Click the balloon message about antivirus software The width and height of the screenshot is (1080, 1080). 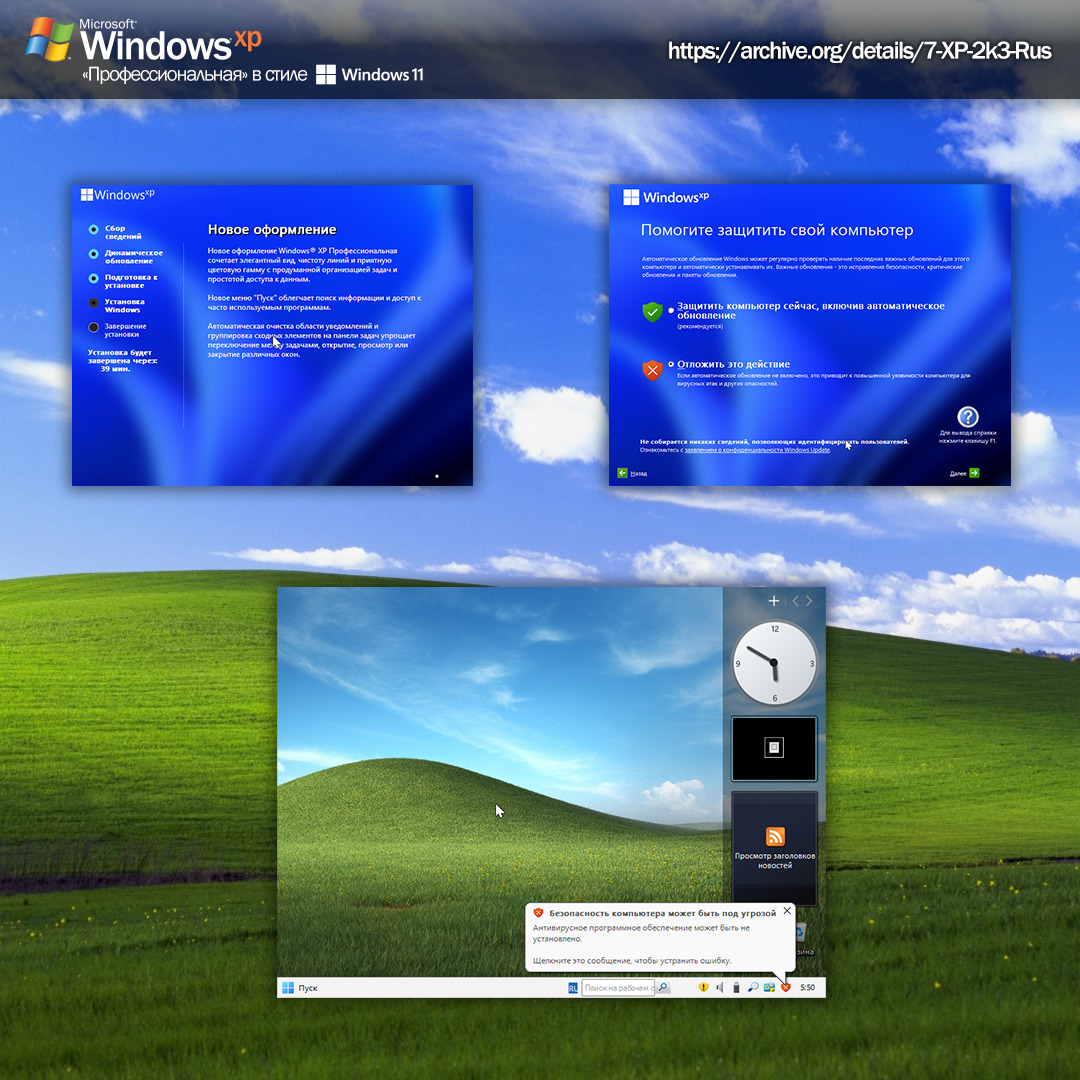tap(641, 933)
